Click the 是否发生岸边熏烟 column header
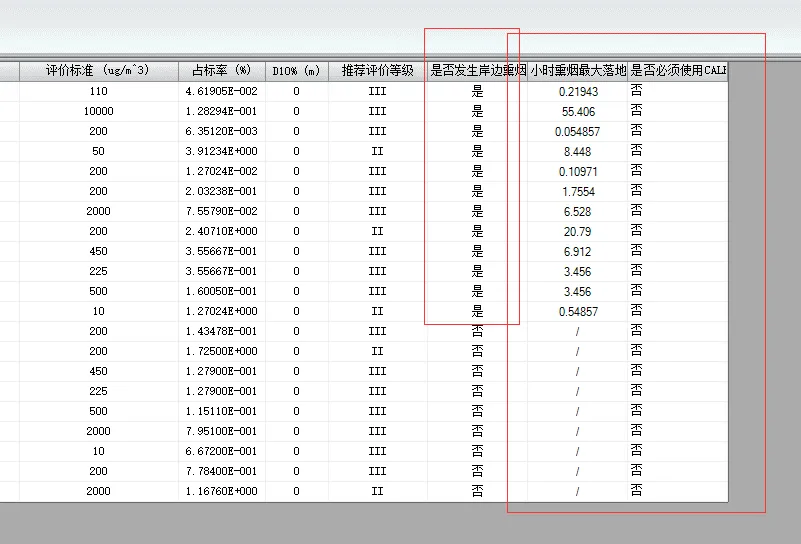This screenshot has height=544, width=801. [x=477, y=70]
